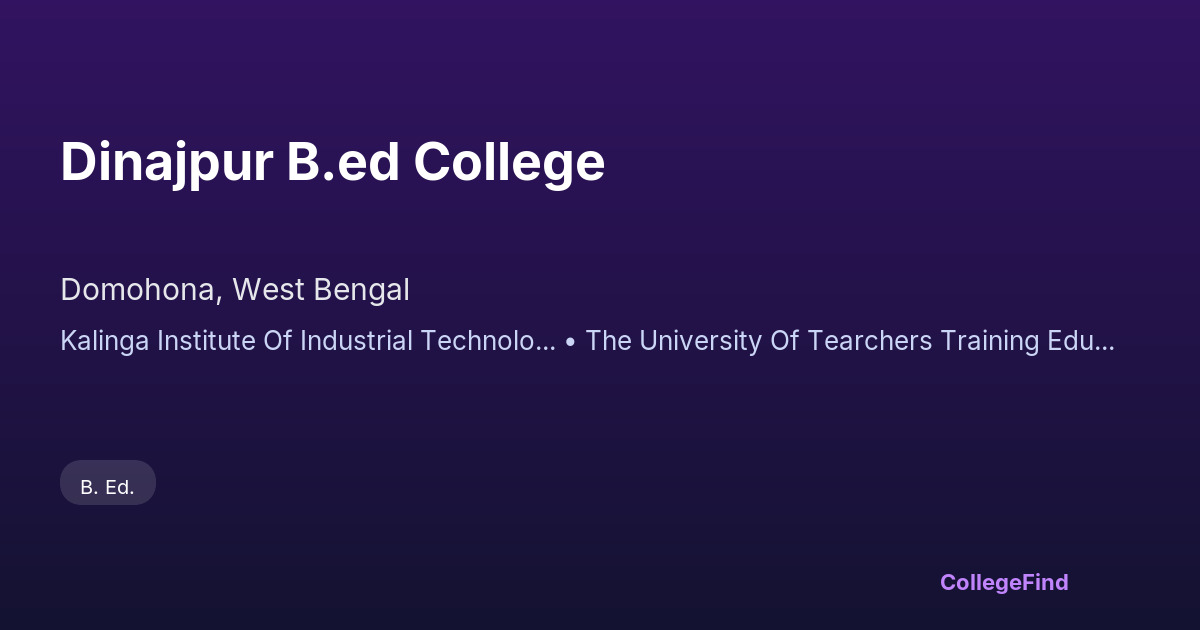The image size is (1200, 630).
Task: Click the word "Dinajpur" in the heading
Action: (166, 161)
